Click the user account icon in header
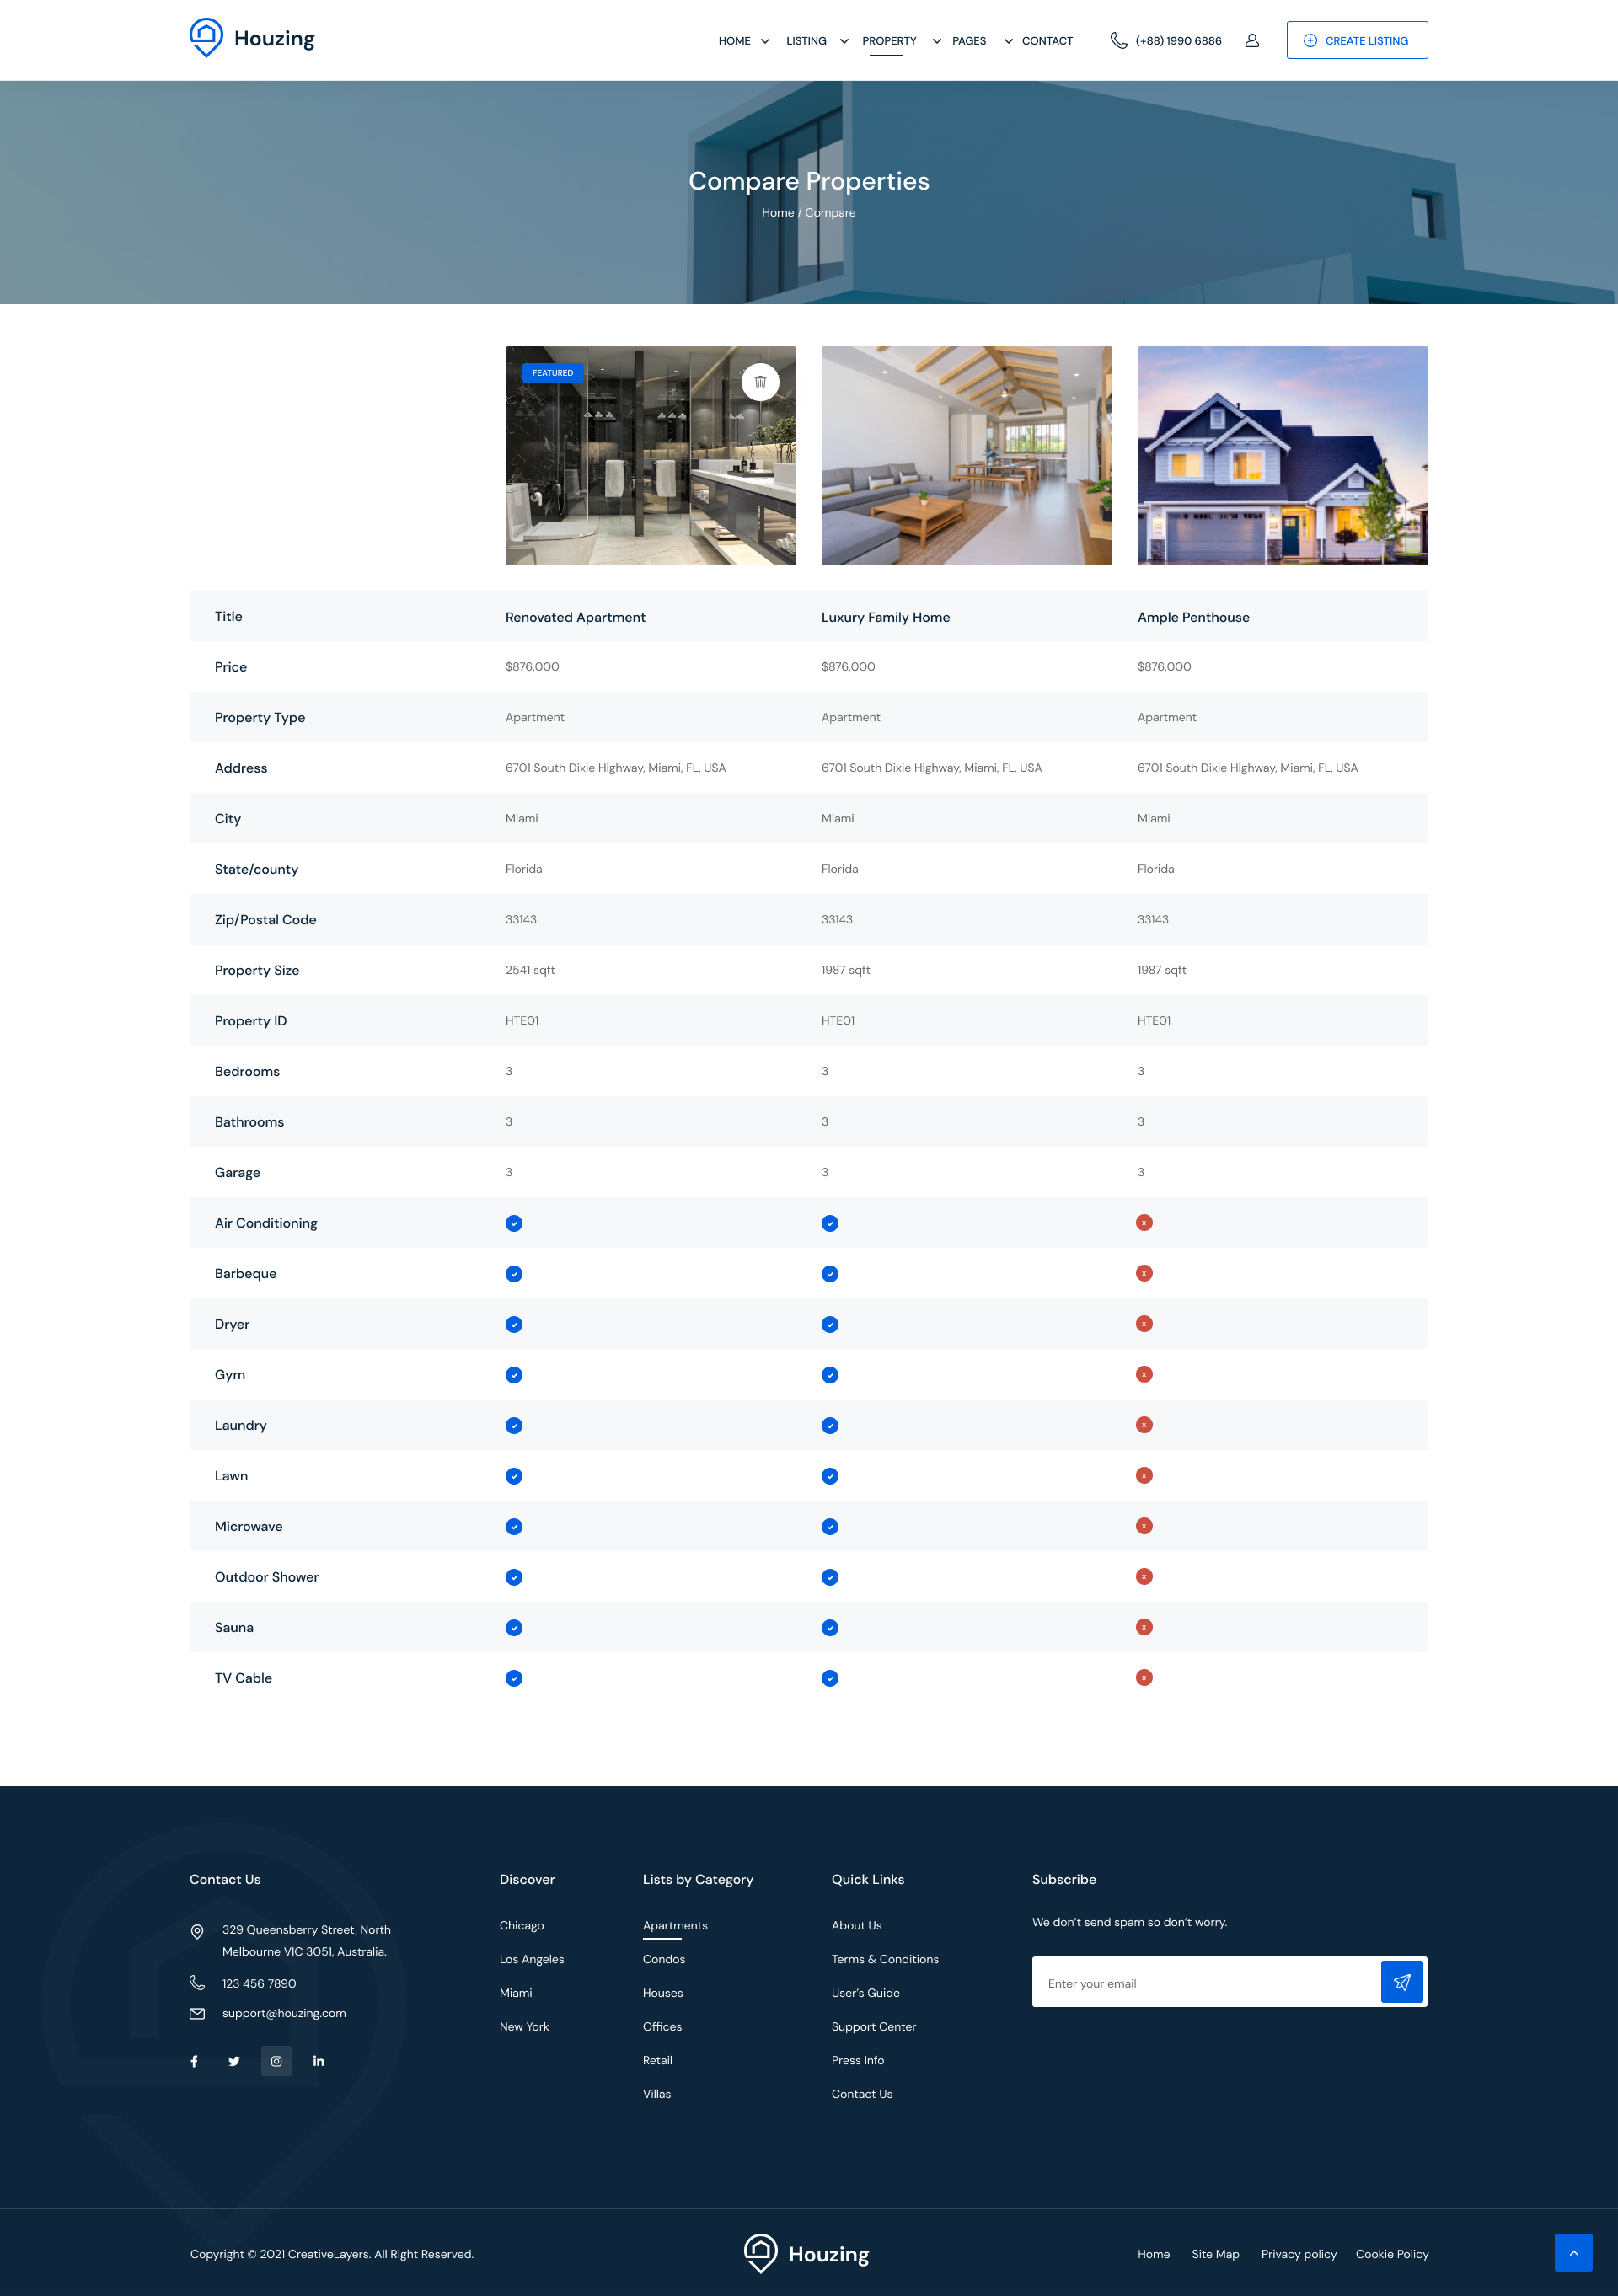Viewport: 1618px width, 2296px height. tap(1251, 41)
